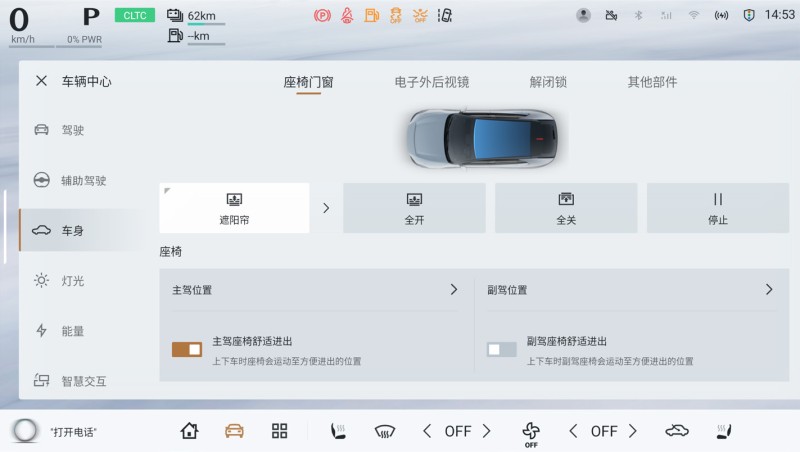The height and width of the screenshot is (452, 800).
Task: Close the 车辆中心 panel
Action: [41, 81]
